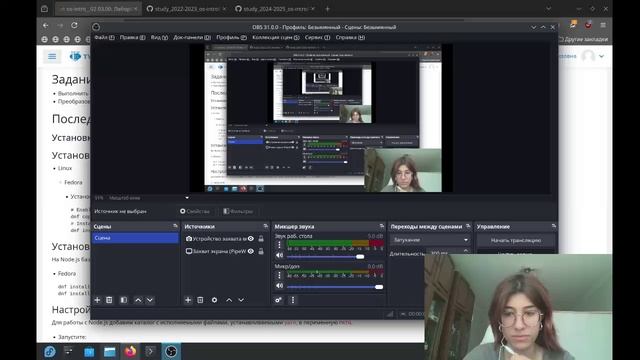The width and height of the screenshot is (640, 360).
Task: Move the scene up in Сцены panel
Action: [138, 300]
